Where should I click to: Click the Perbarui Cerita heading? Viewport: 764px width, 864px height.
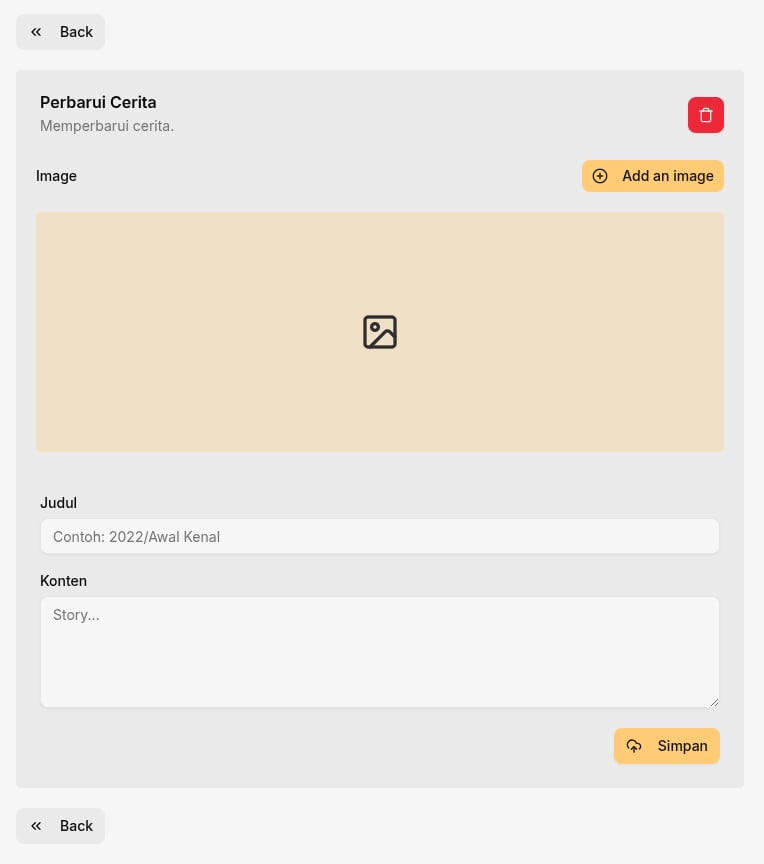click(98, 102)
